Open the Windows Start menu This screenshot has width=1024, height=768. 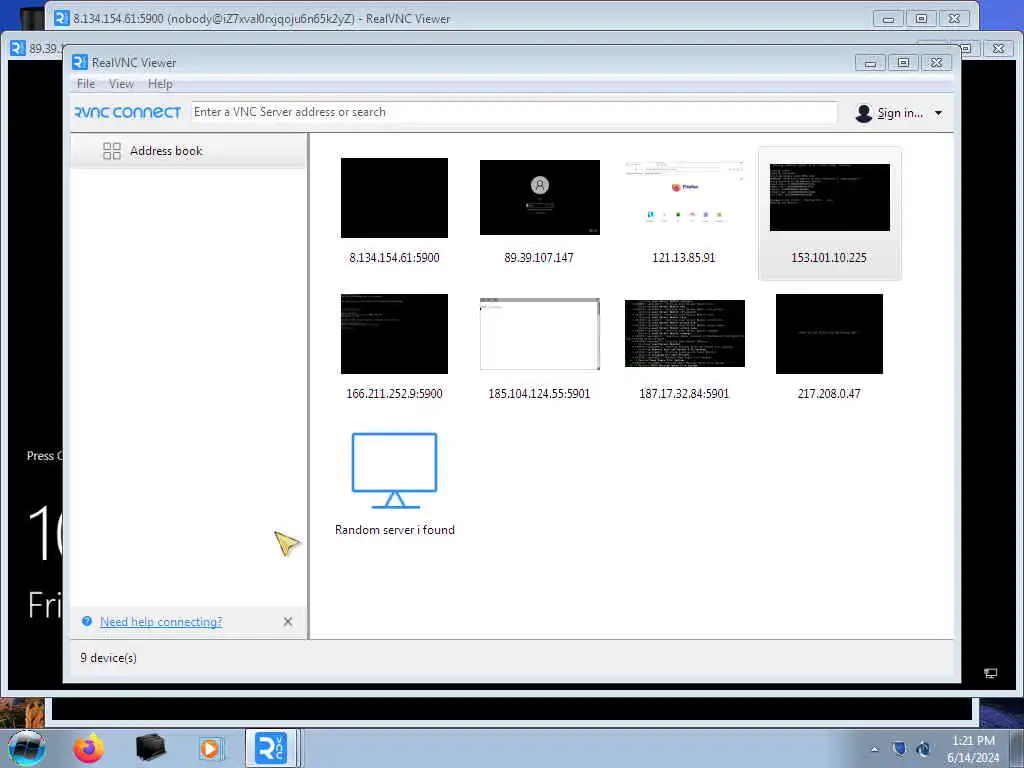click(x=27, y=748)
